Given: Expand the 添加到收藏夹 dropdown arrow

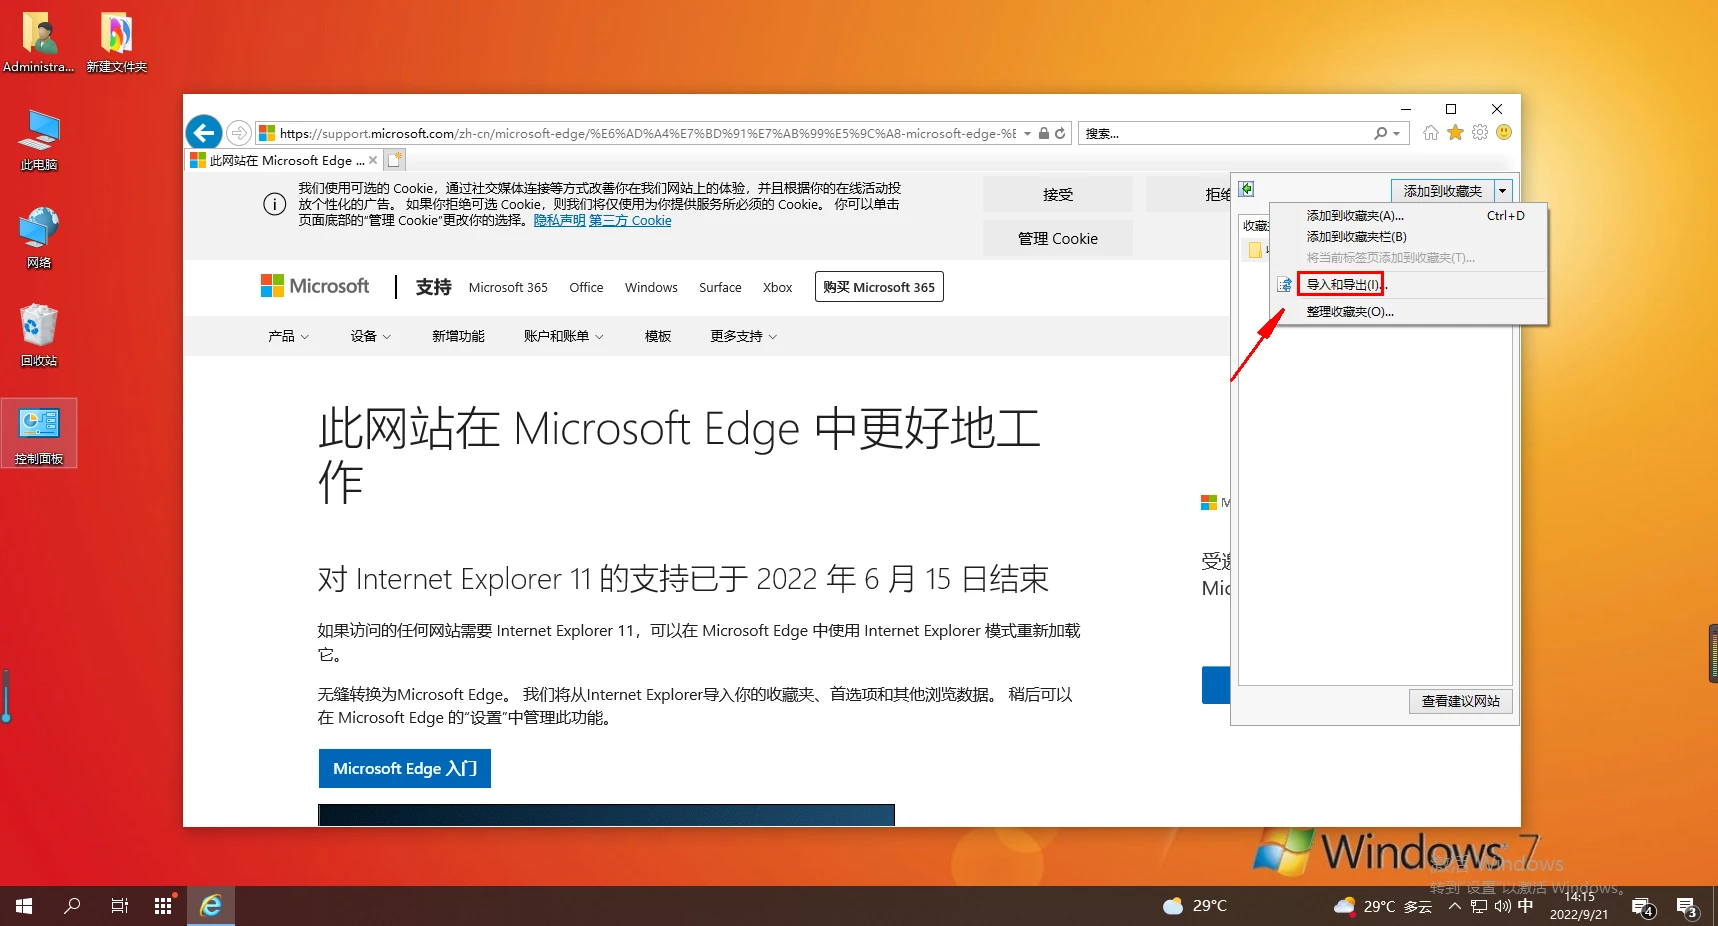Looking at the screenshot, I should 1502,191.
